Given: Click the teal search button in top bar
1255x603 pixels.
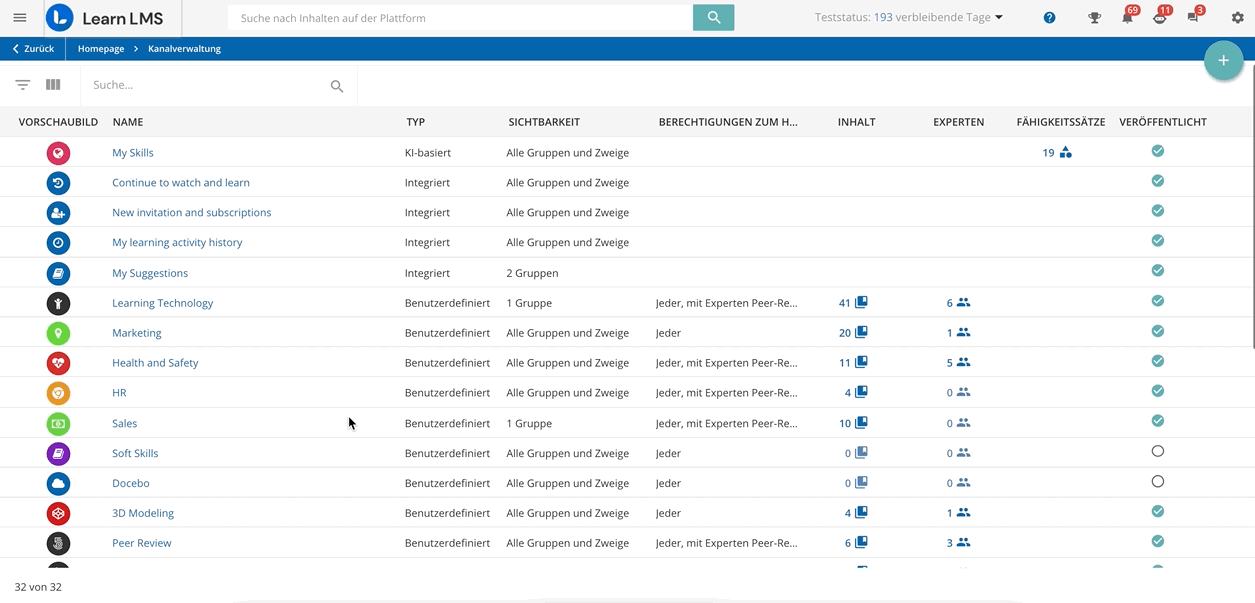Looking at the screenshot, I should pyautogui.click(x=713, y=17).
